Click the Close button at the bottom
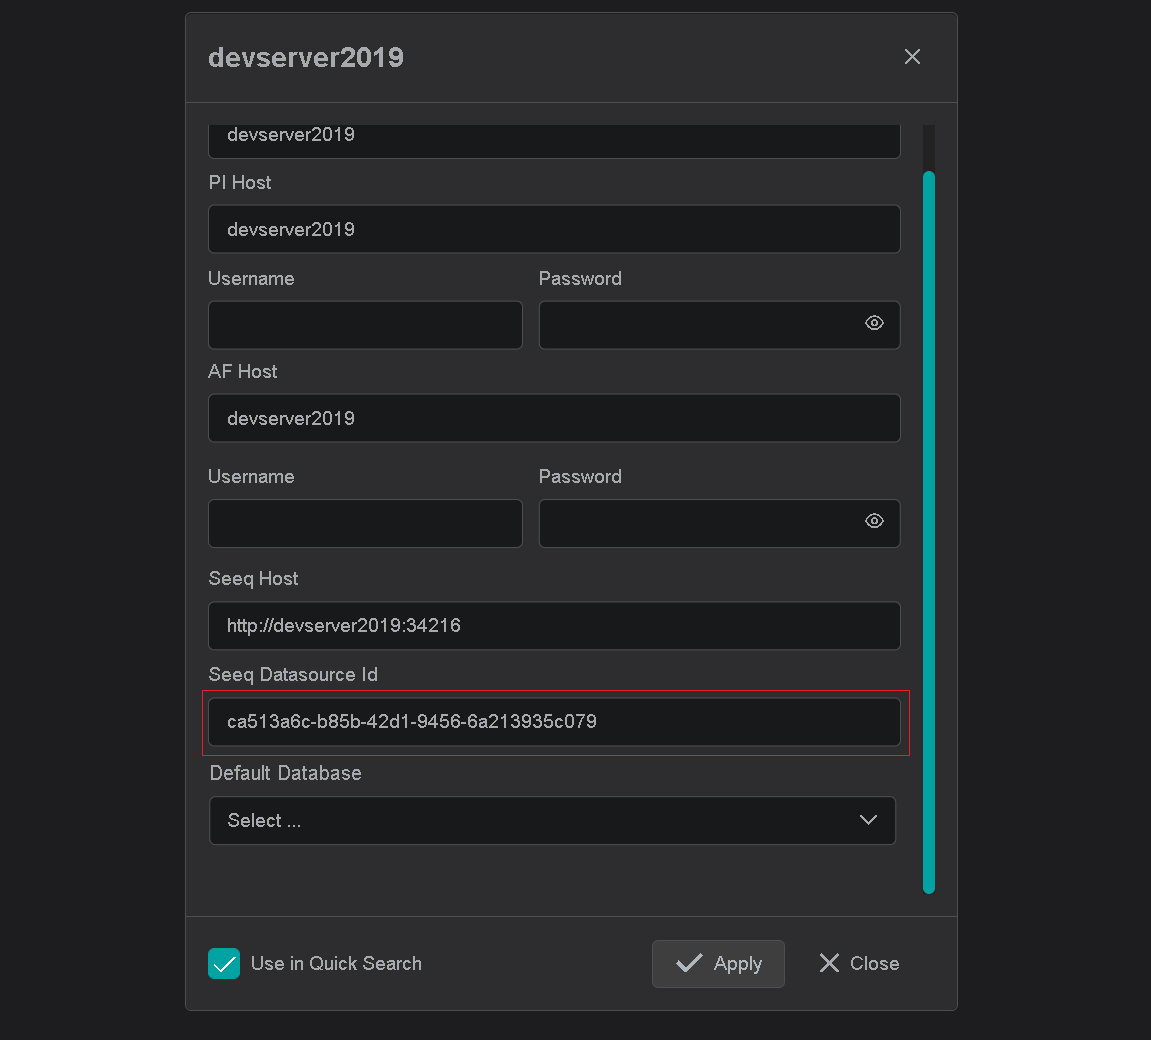This screenshot has width=1151, height=1040. (859, 964)
